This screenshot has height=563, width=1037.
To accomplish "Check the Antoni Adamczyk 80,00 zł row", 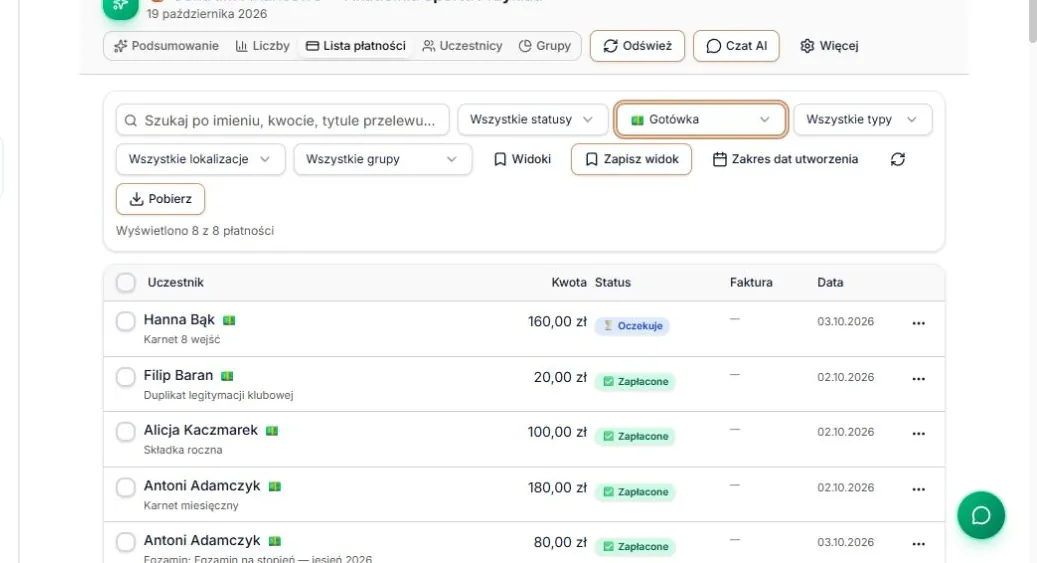I will [x=126, y=542].
